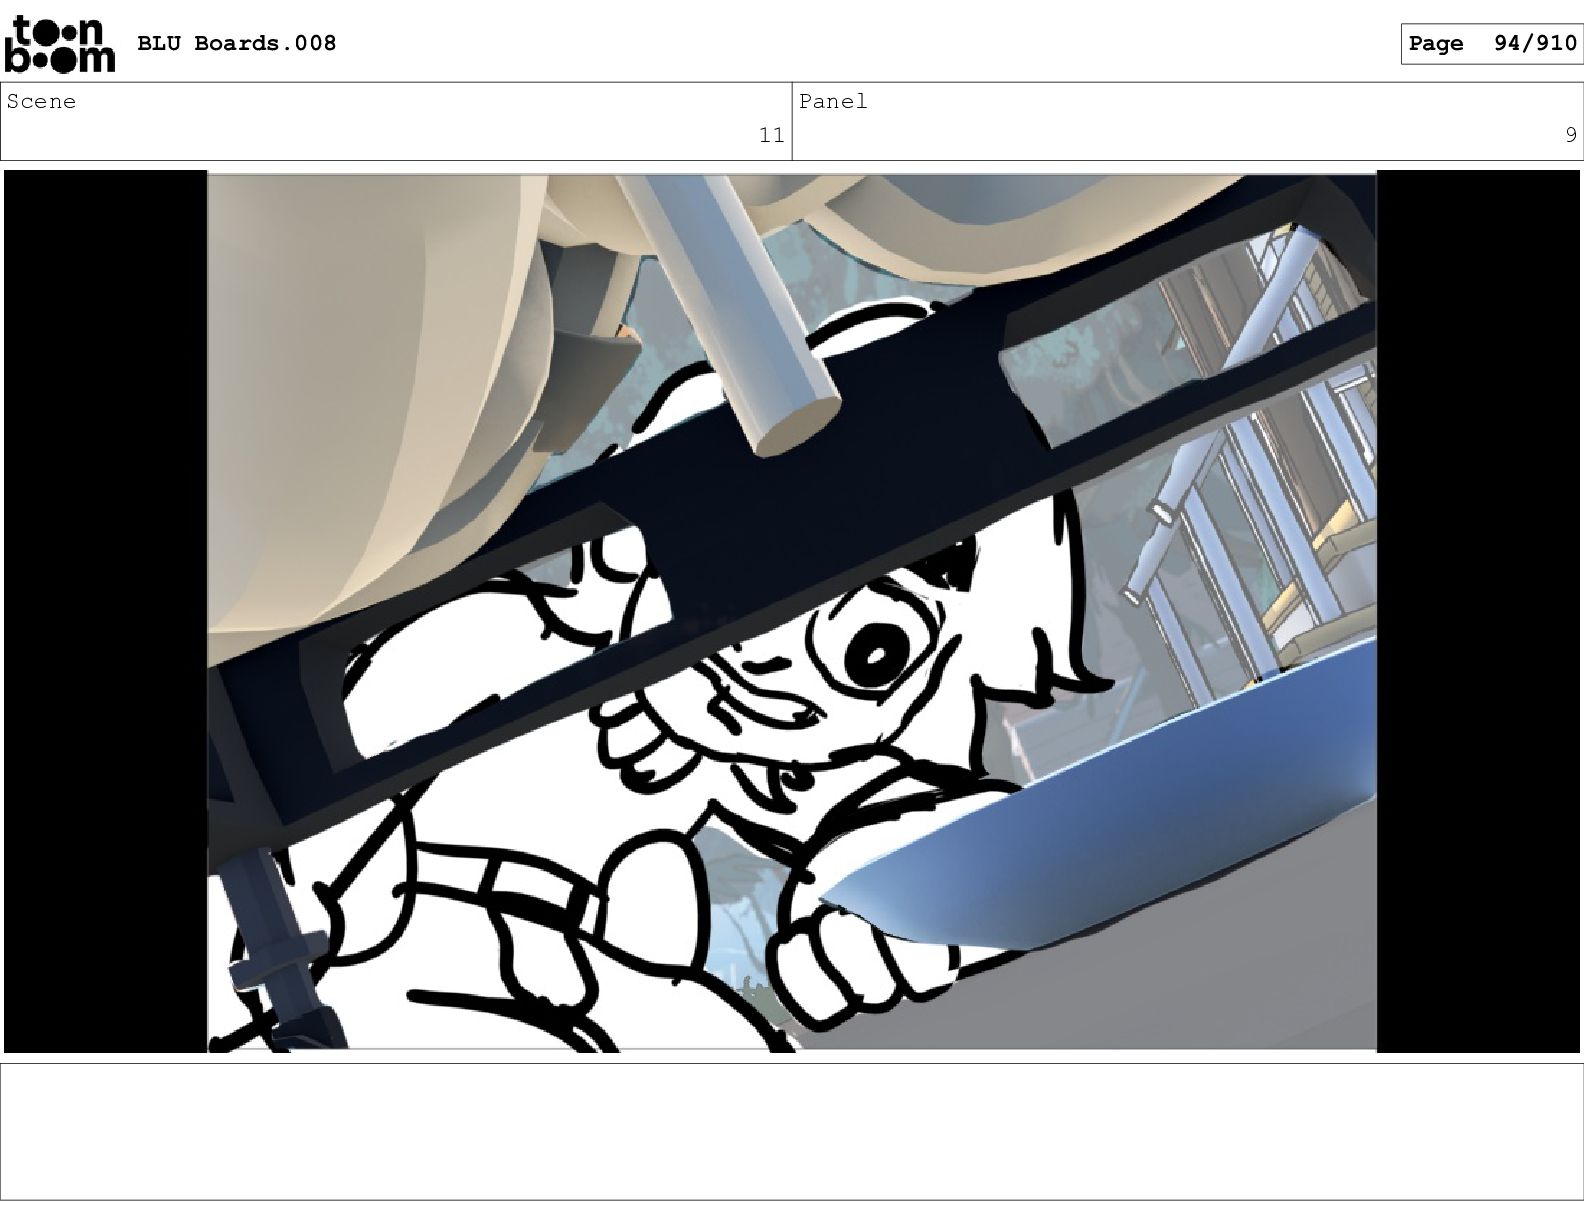1584x1224 pixels.
Task: Click the 'Panel' label
Action: click(x=833, y=101)
